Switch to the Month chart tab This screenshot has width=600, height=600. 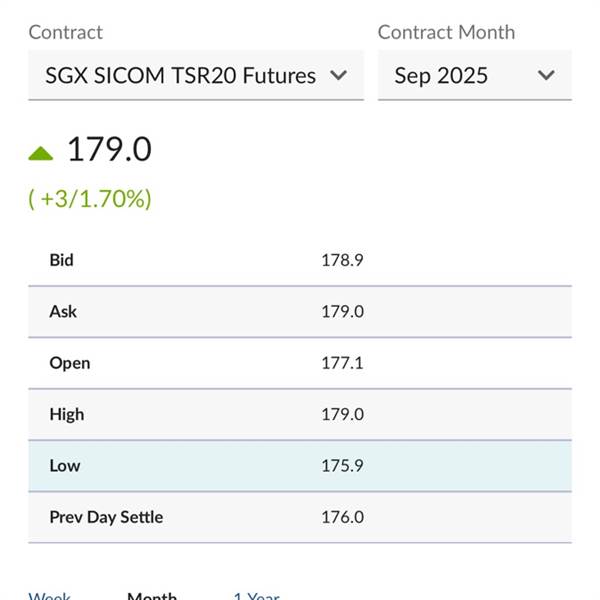(152, 595)
